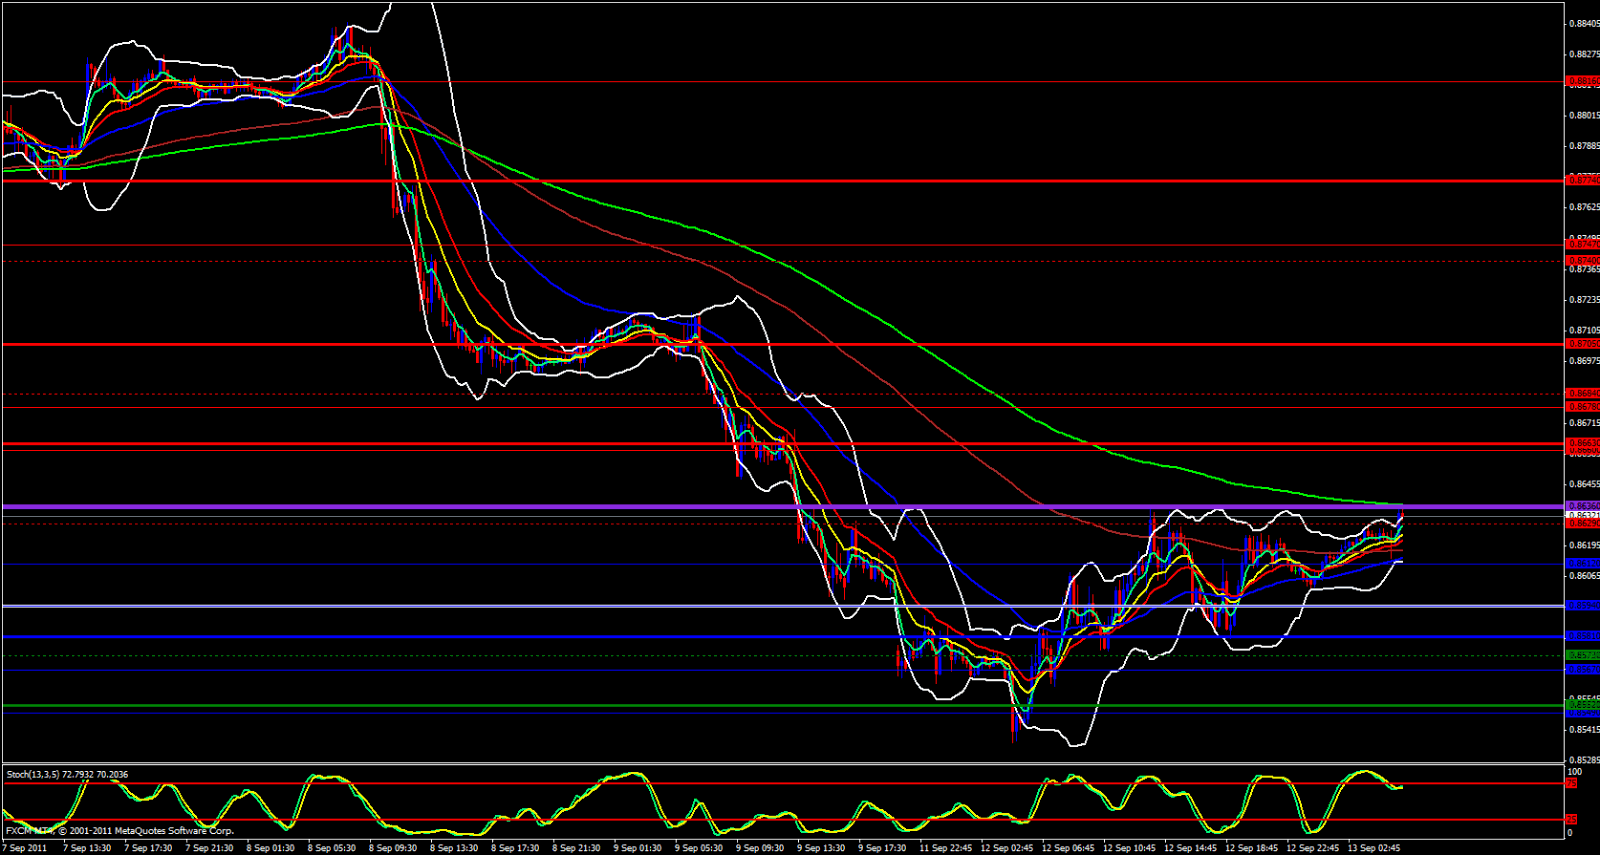Viewport: 1600px width, 855px height.
Task: Select the red 0.88160 price level label
Action: point(1582,81)
